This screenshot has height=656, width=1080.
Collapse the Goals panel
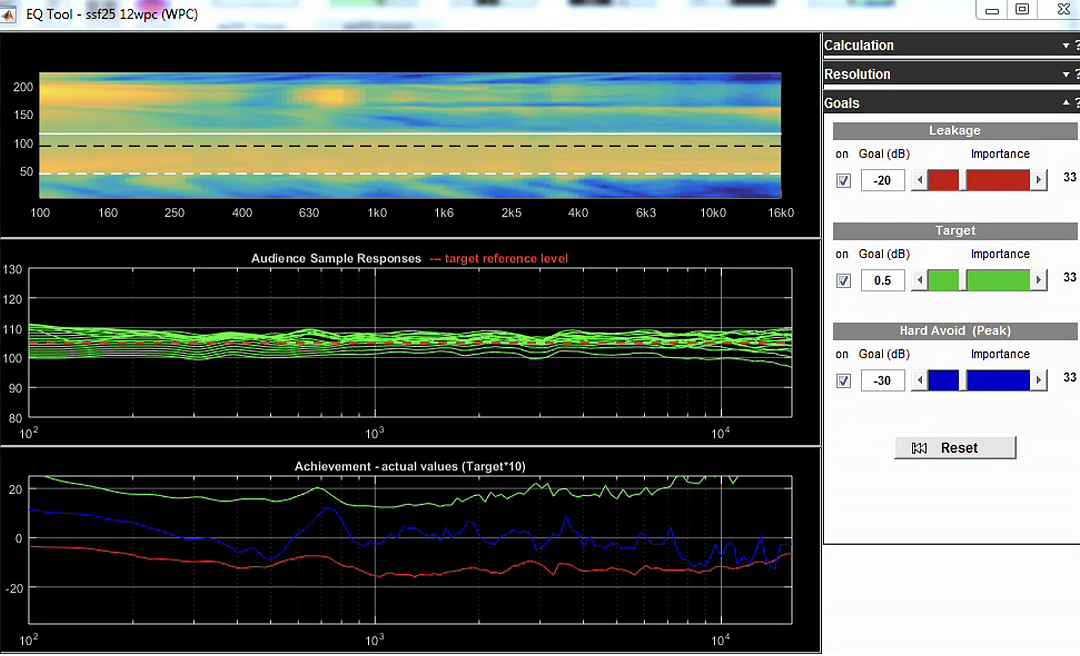click(x=1065, y=104)
